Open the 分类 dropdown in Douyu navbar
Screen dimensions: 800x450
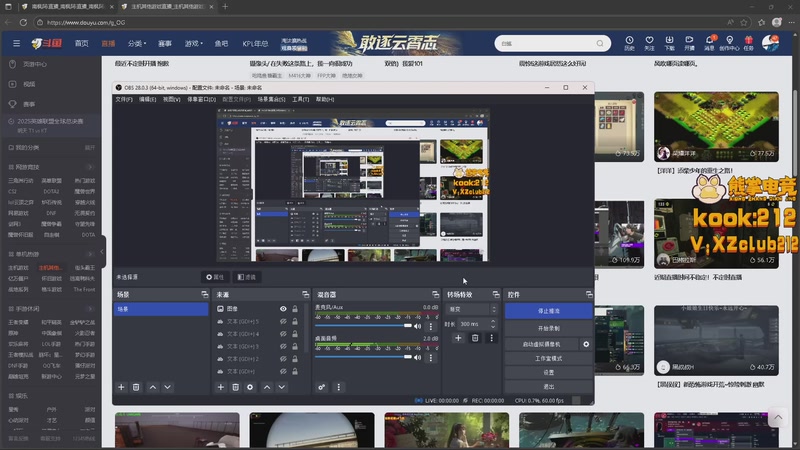coord(137,43)
